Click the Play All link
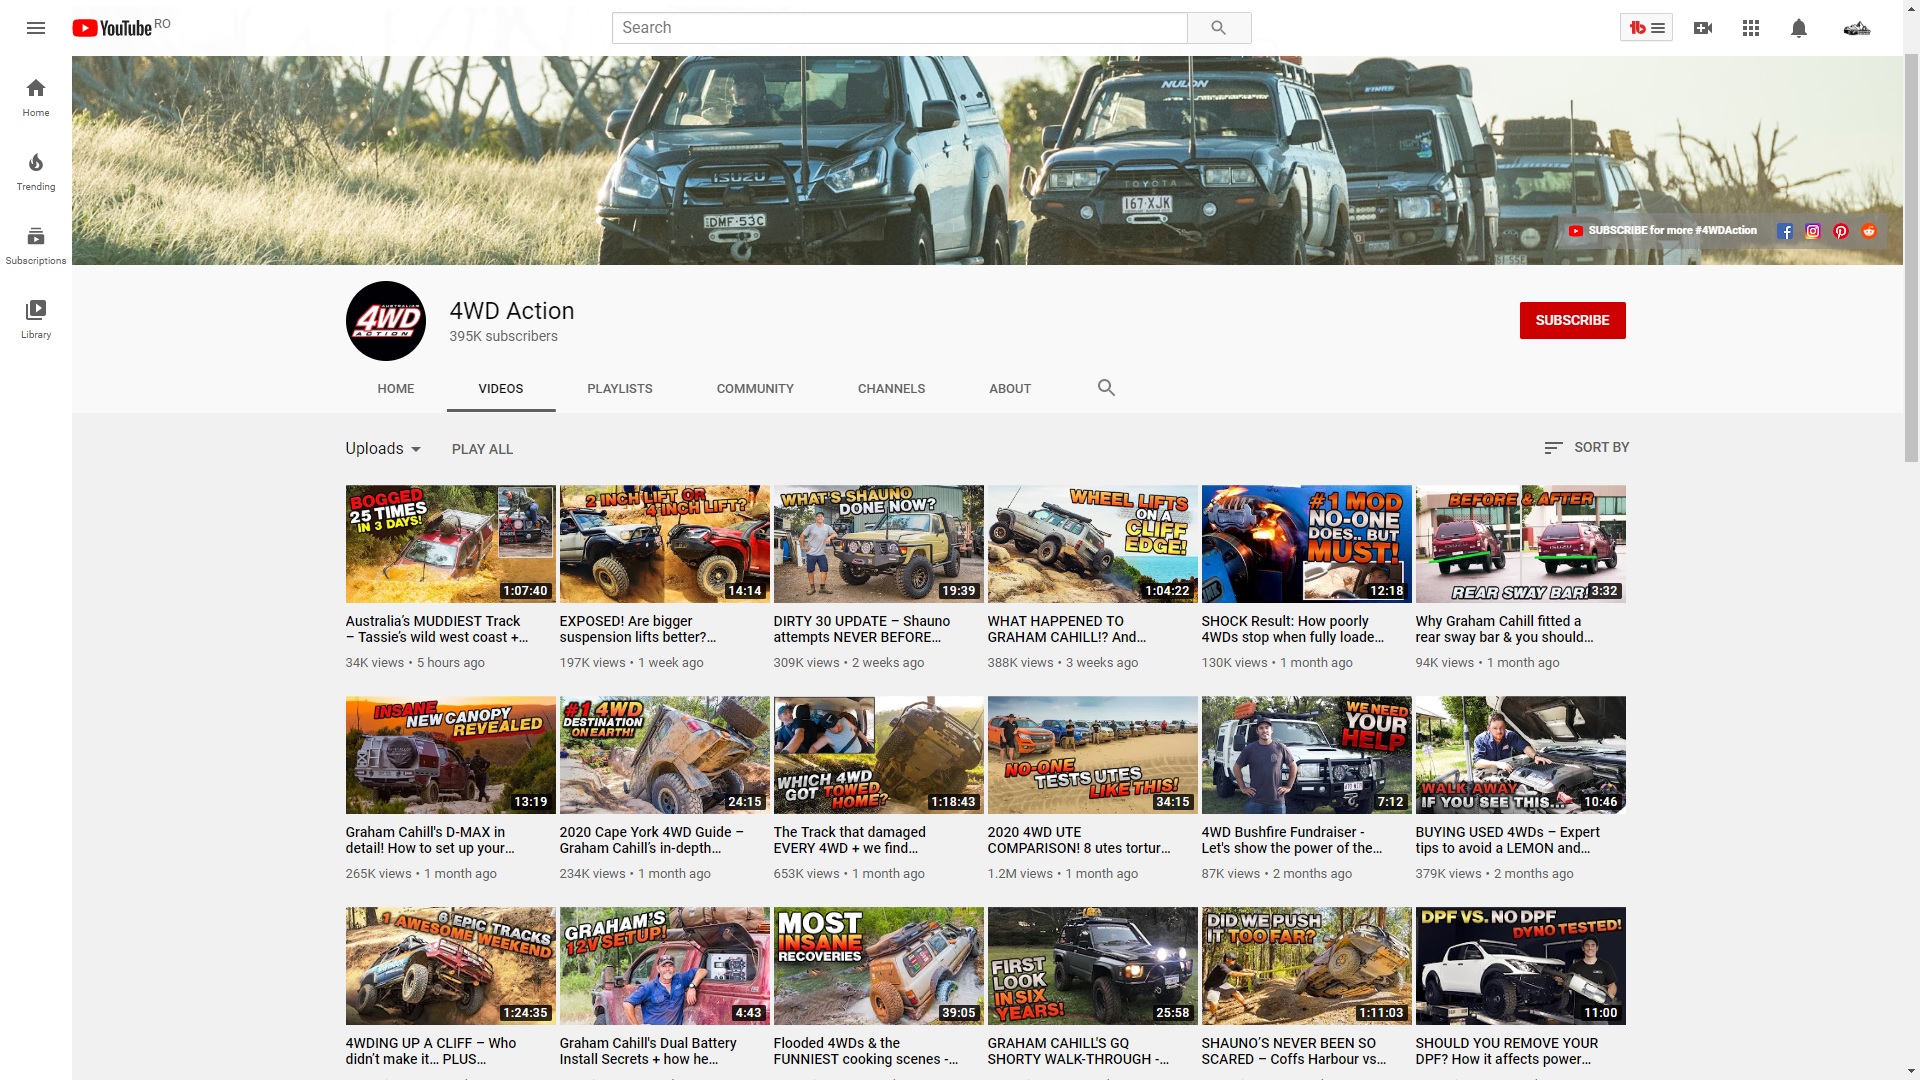Image resolution: width=1920 pixels, height=1080 pixels. pos(482,450)
